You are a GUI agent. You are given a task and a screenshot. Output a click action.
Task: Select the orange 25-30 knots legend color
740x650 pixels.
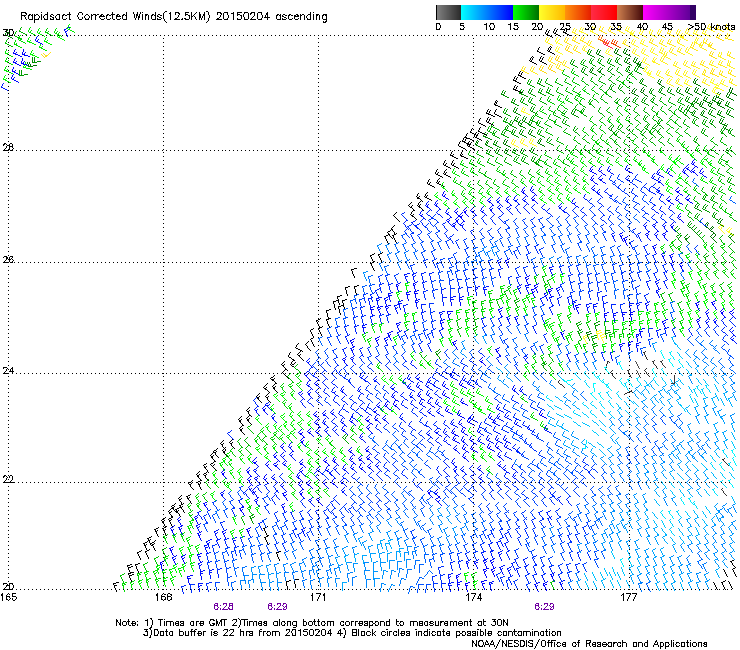click(x=578, y=12)
